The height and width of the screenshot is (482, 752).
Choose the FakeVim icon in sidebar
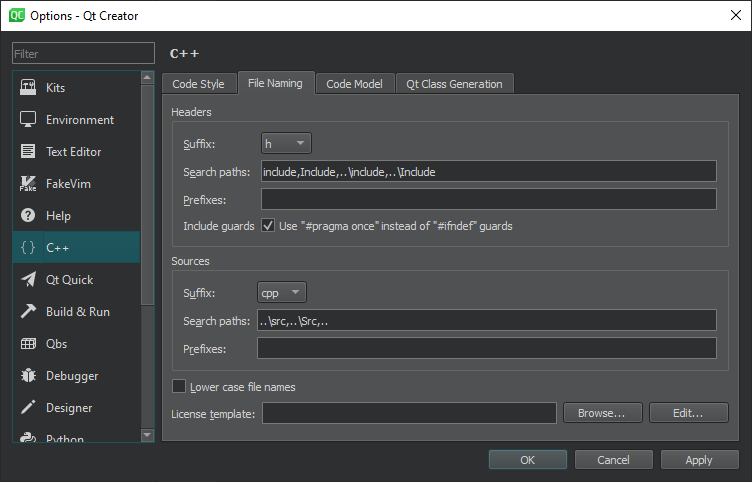coord(28,184)
